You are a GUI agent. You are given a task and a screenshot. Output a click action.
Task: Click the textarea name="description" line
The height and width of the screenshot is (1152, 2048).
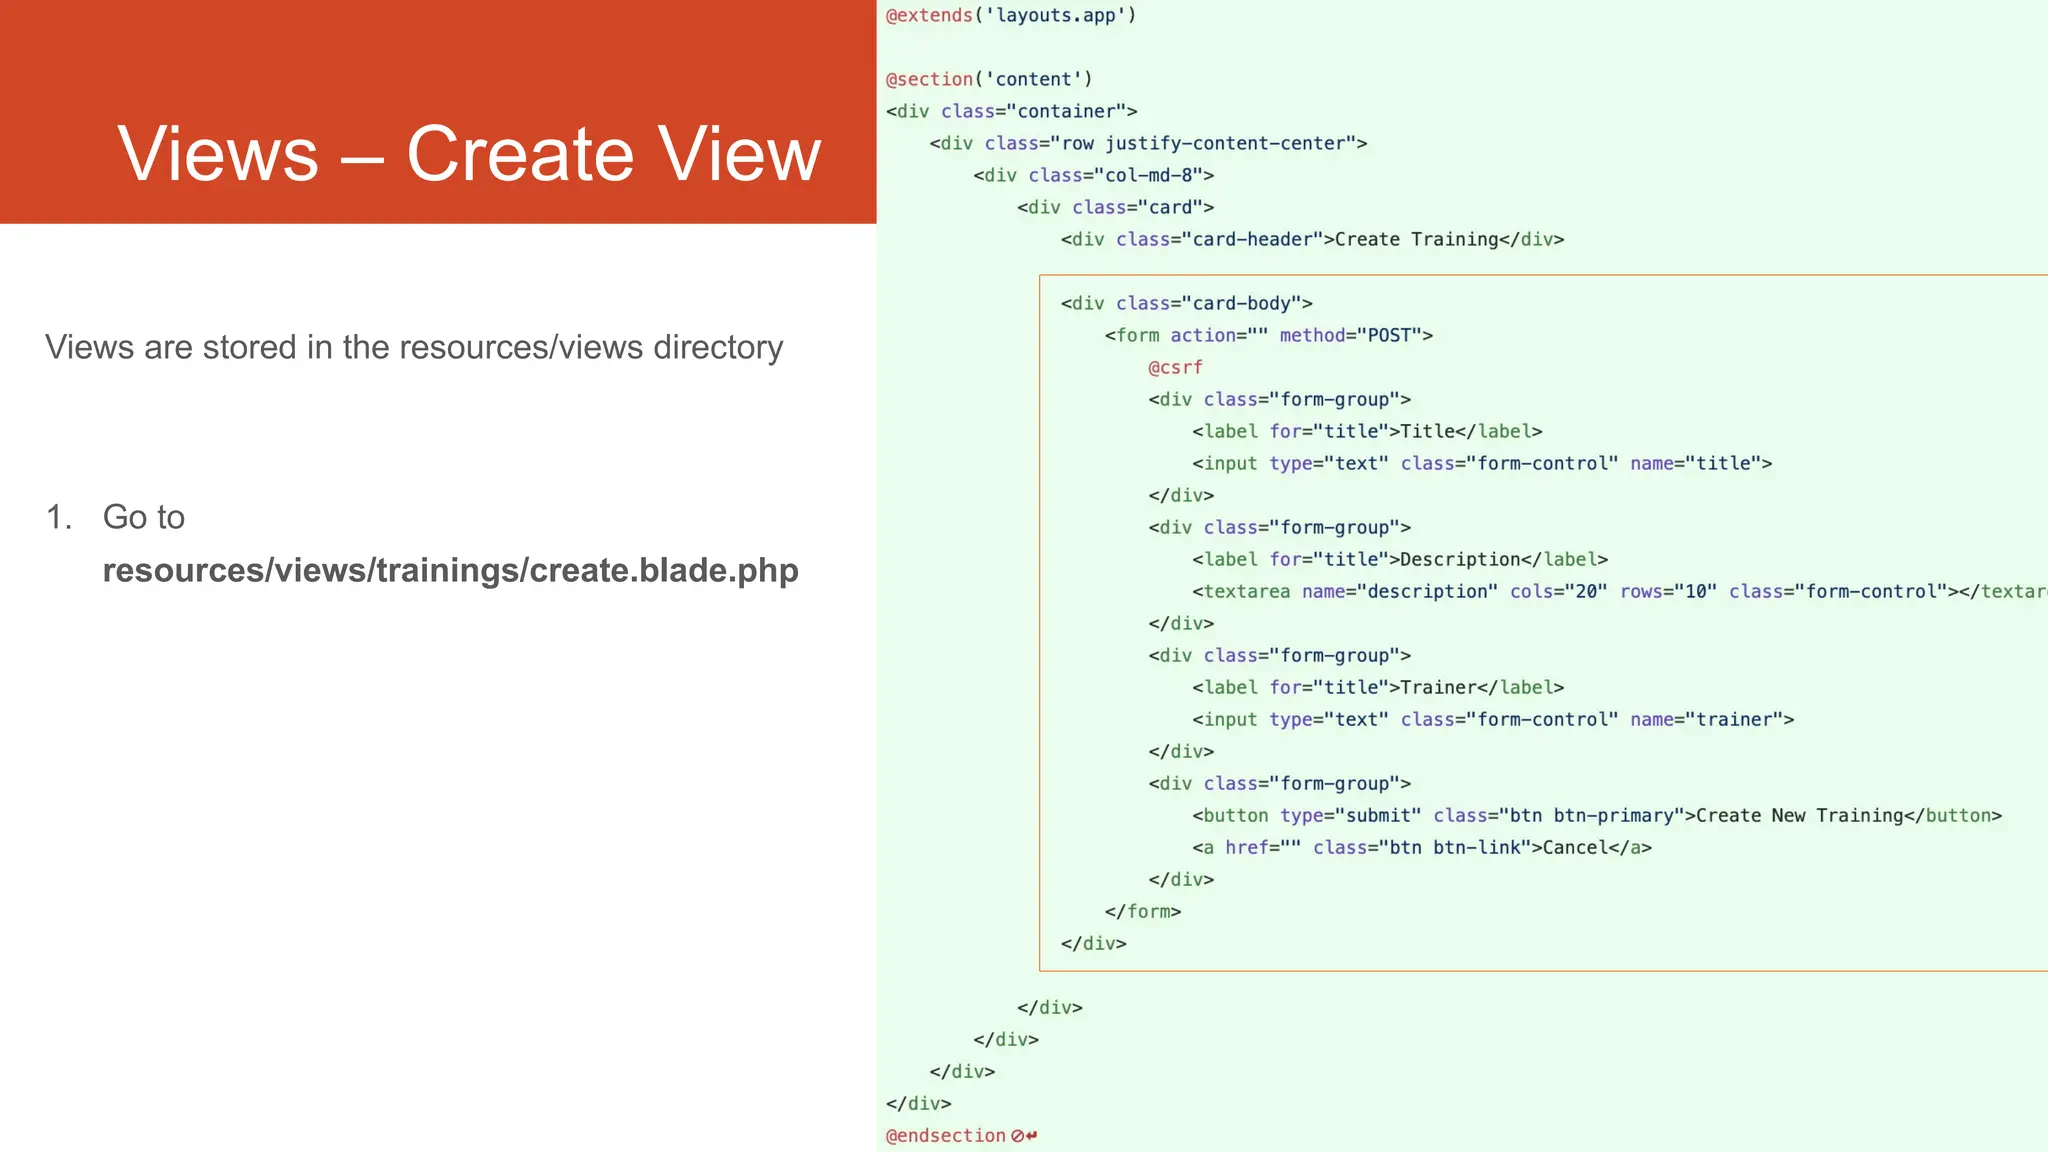(x=1620, y=591)
